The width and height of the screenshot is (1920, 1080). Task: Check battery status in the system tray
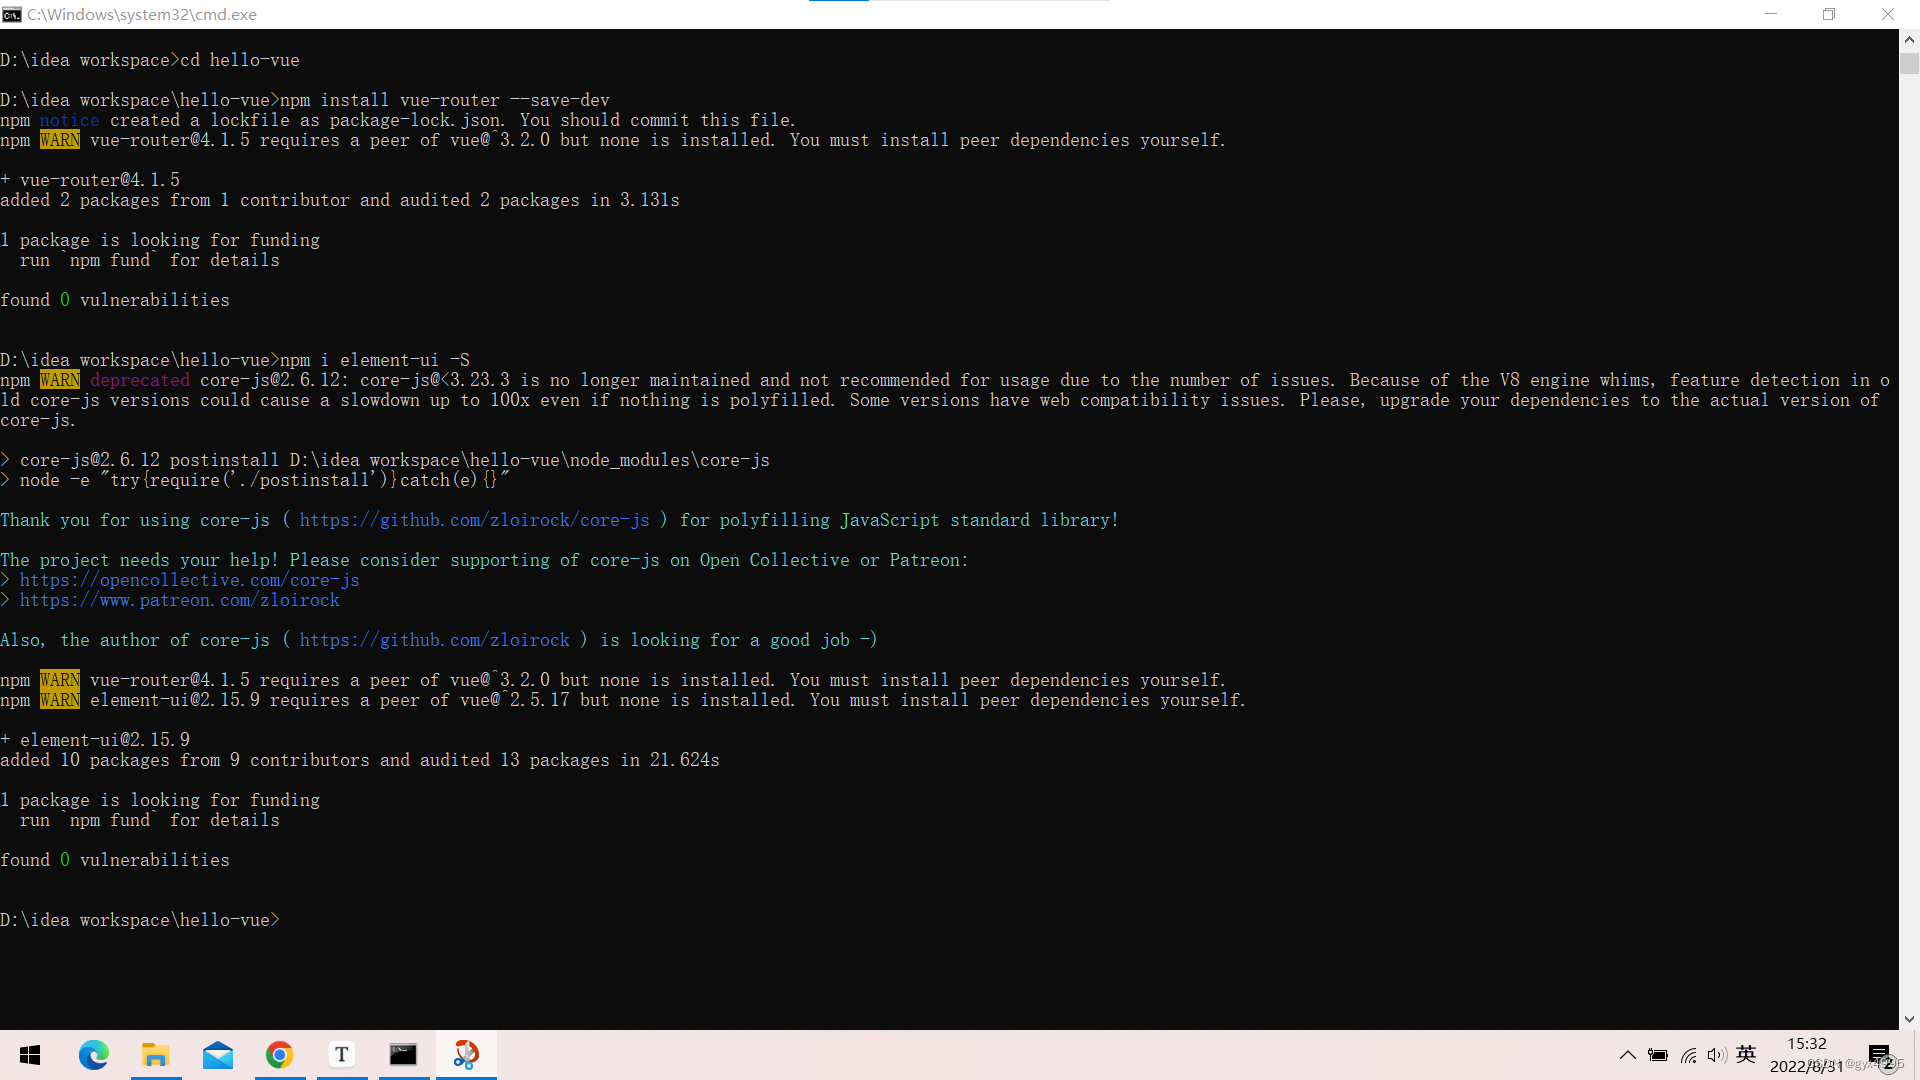coord(1658,1055)
